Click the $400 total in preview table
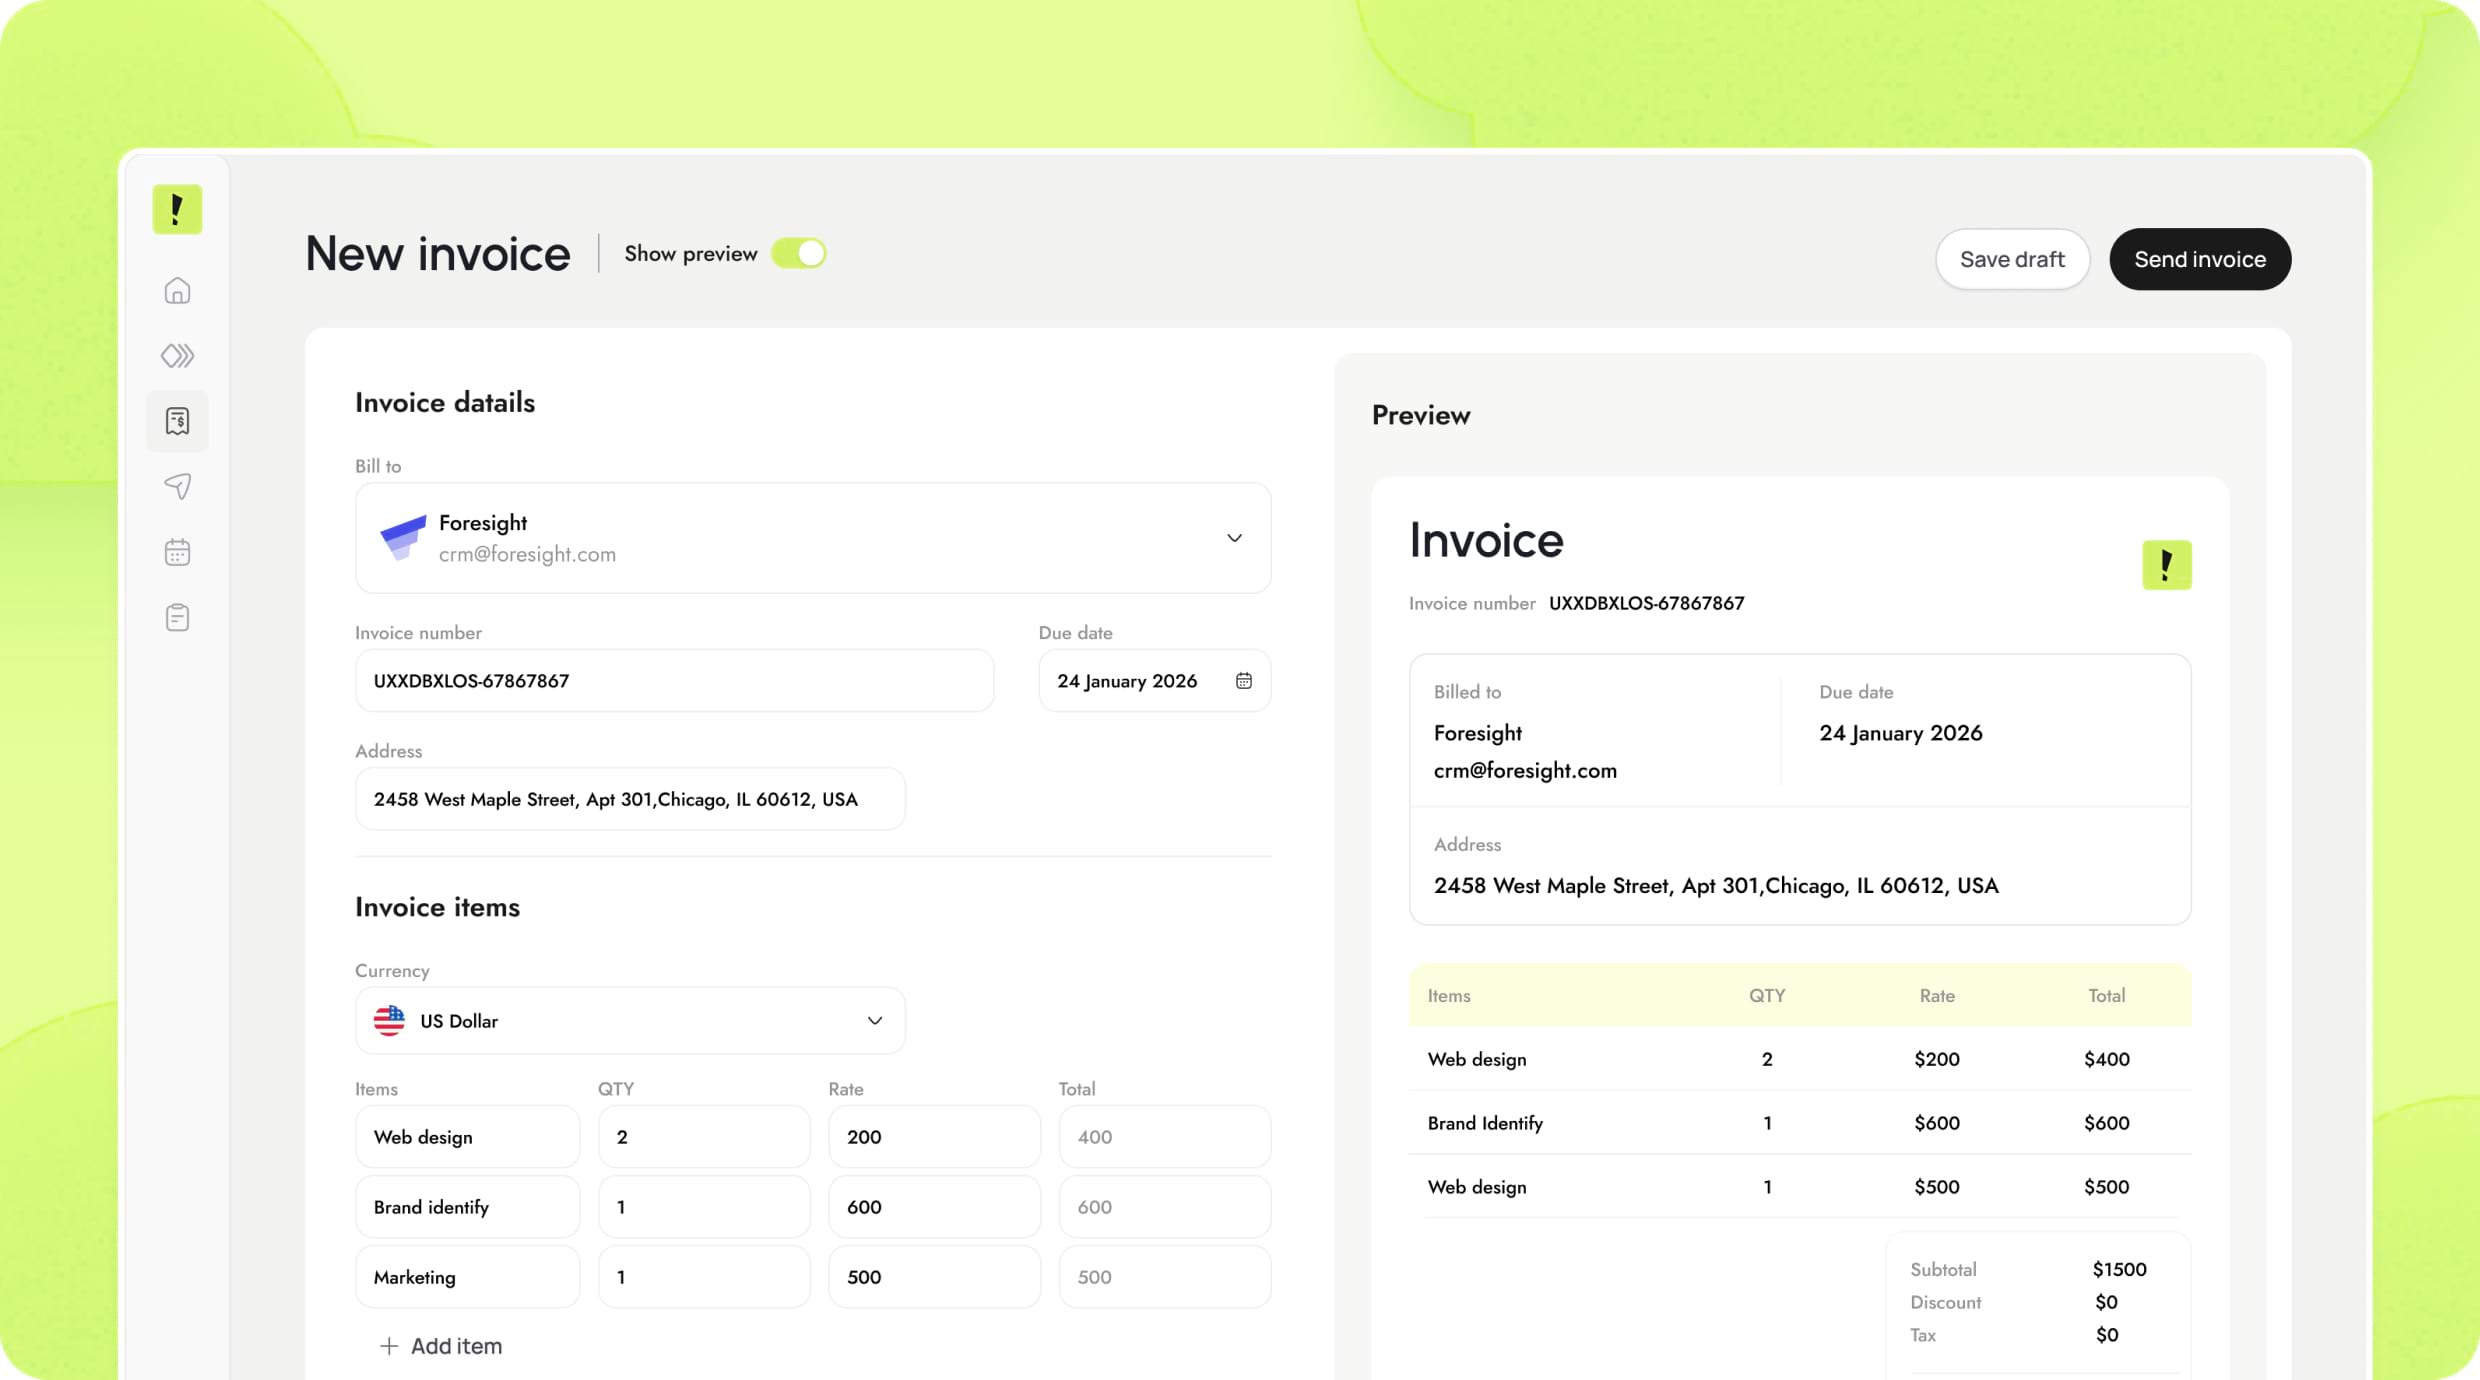The height and width of the screenshot is (1380, 2480). point(2106,1059)
